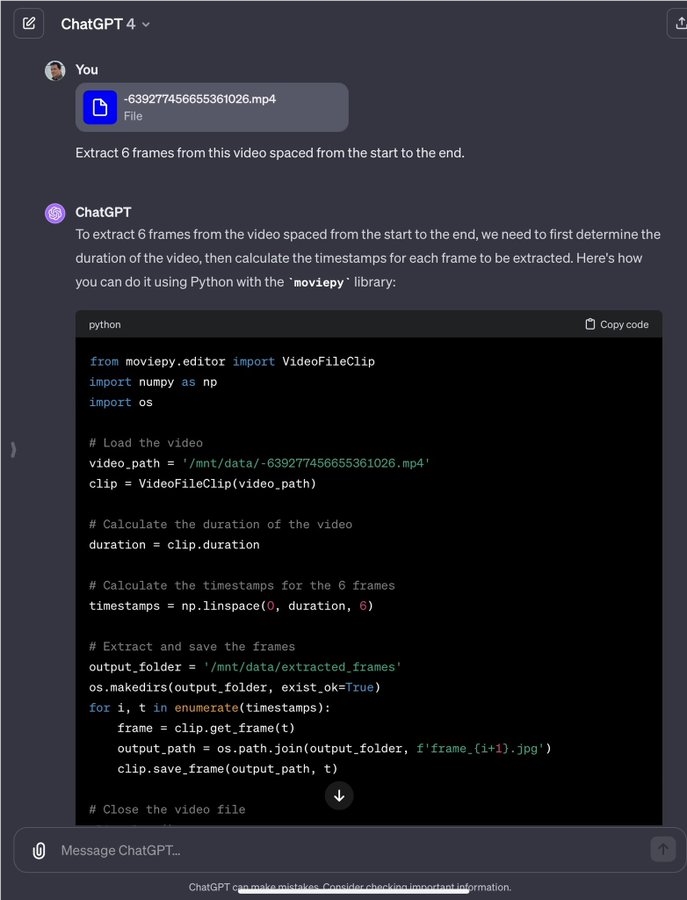Start a new chat with the compose icon

29,23
